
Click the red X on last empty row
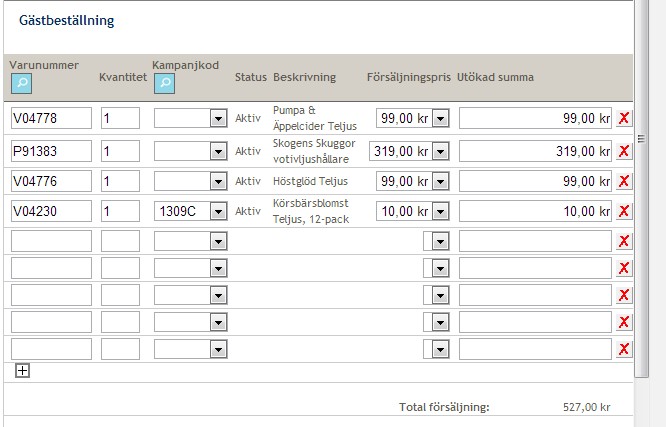[624, 349]
